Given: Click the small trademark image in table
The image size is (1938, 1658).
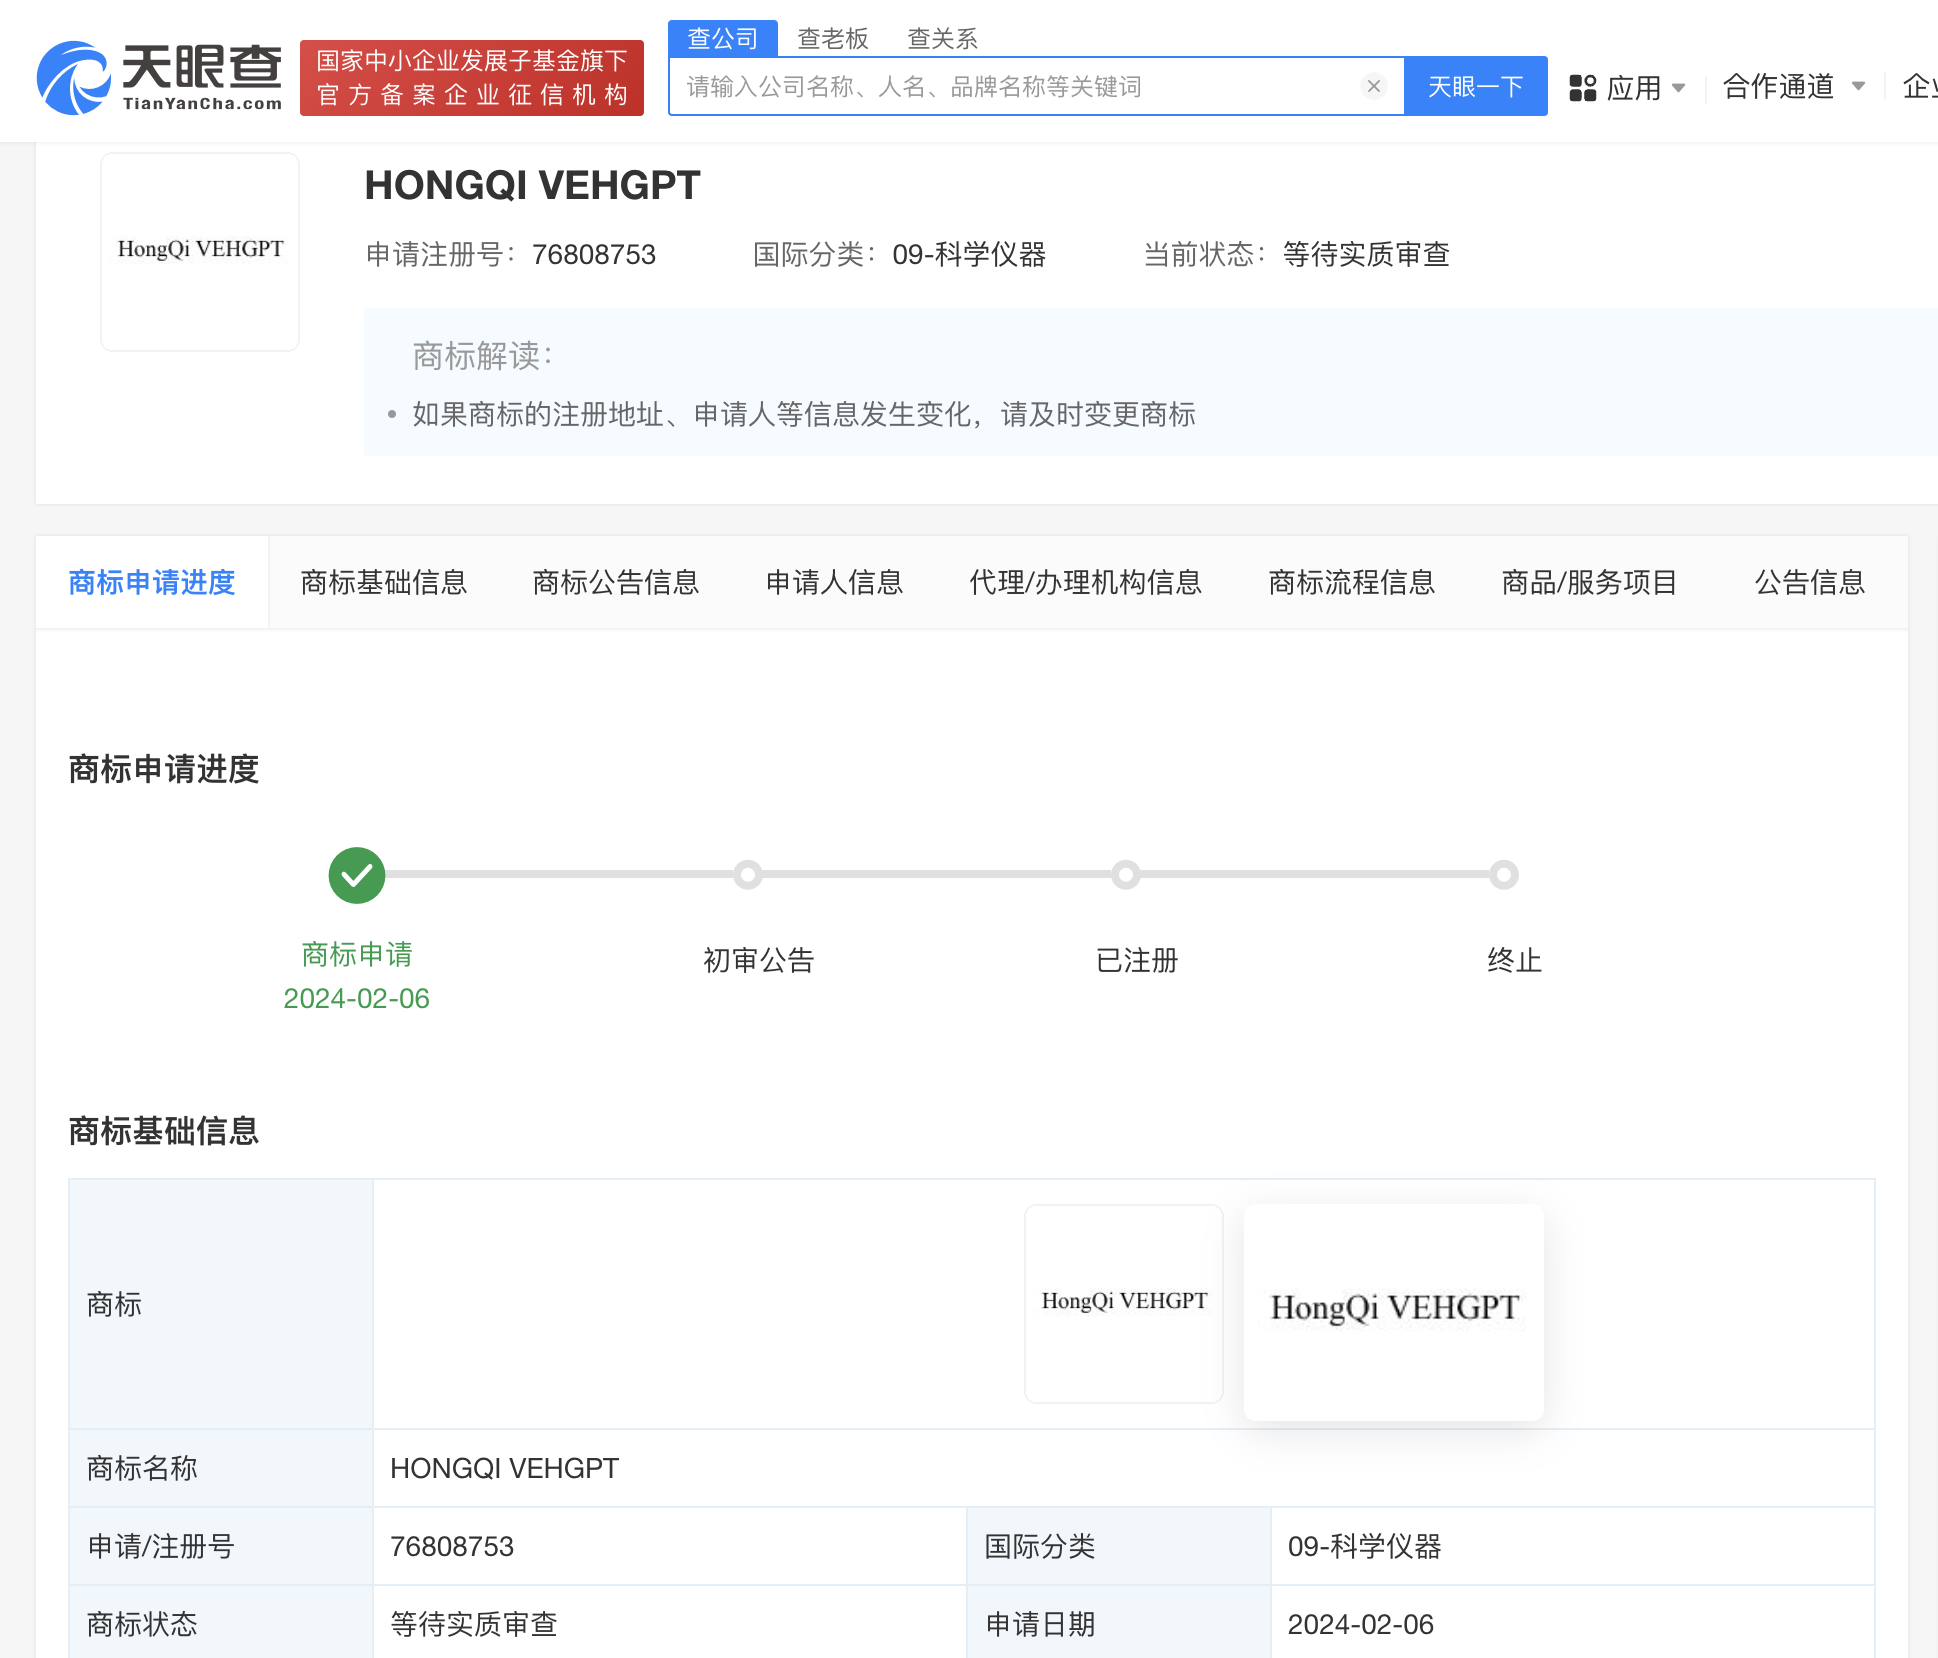Looking at the screenshot, I should tap(1124, 1303).
